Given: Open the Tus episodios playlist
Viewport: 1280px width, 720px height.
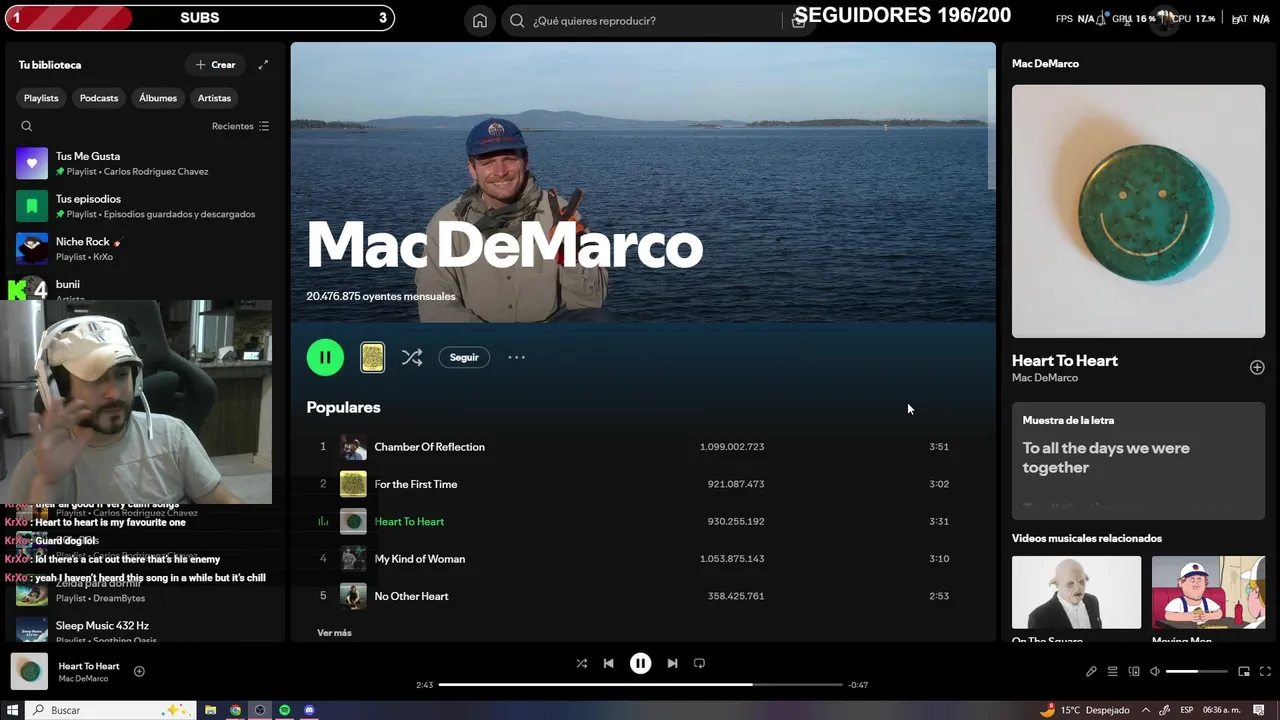Looking at the screenshot, I should point(144,206).
